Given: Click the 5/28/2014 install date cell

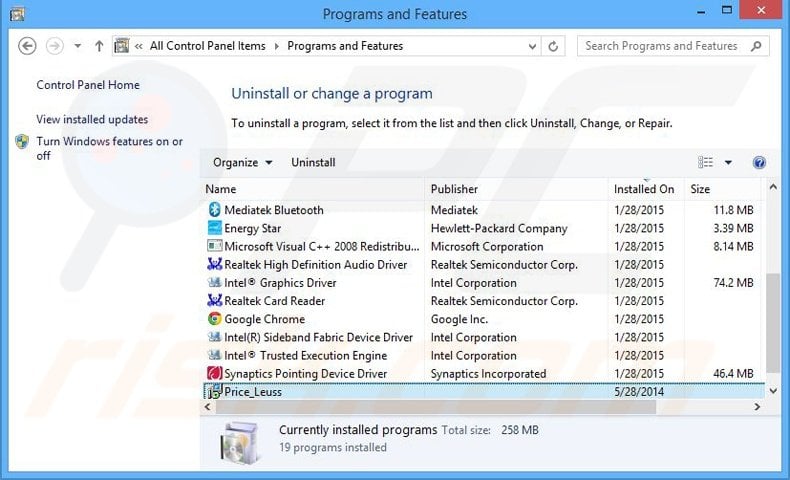Looking at the screenshot, I should (x=639, y=392).
